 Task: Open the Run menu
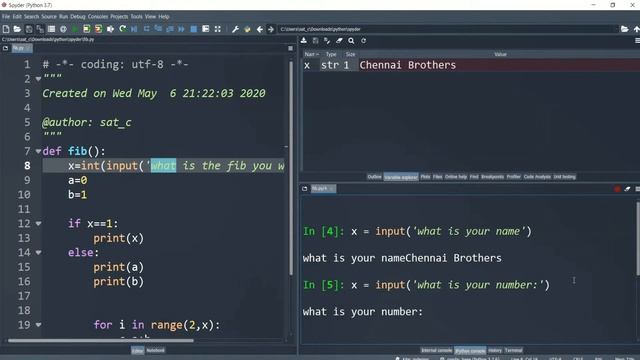(x=63, y=17)
